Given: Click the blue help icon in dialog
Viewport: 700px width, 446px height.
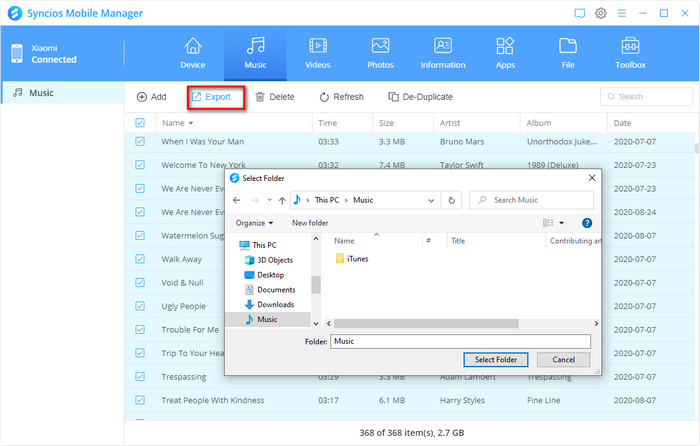Looking at the screenshot, I should (x=587, y=223).
